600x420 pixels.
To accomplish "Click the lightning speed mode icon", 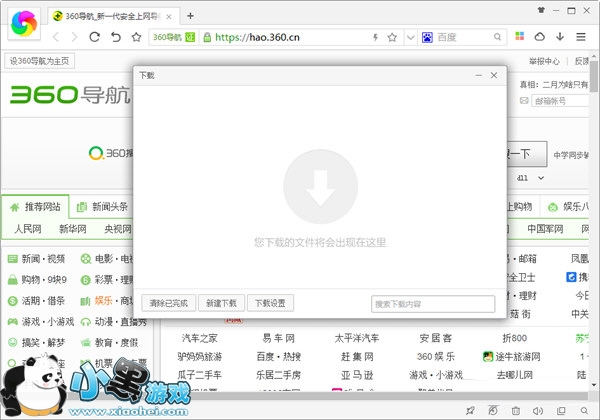I will coord(375,37).
